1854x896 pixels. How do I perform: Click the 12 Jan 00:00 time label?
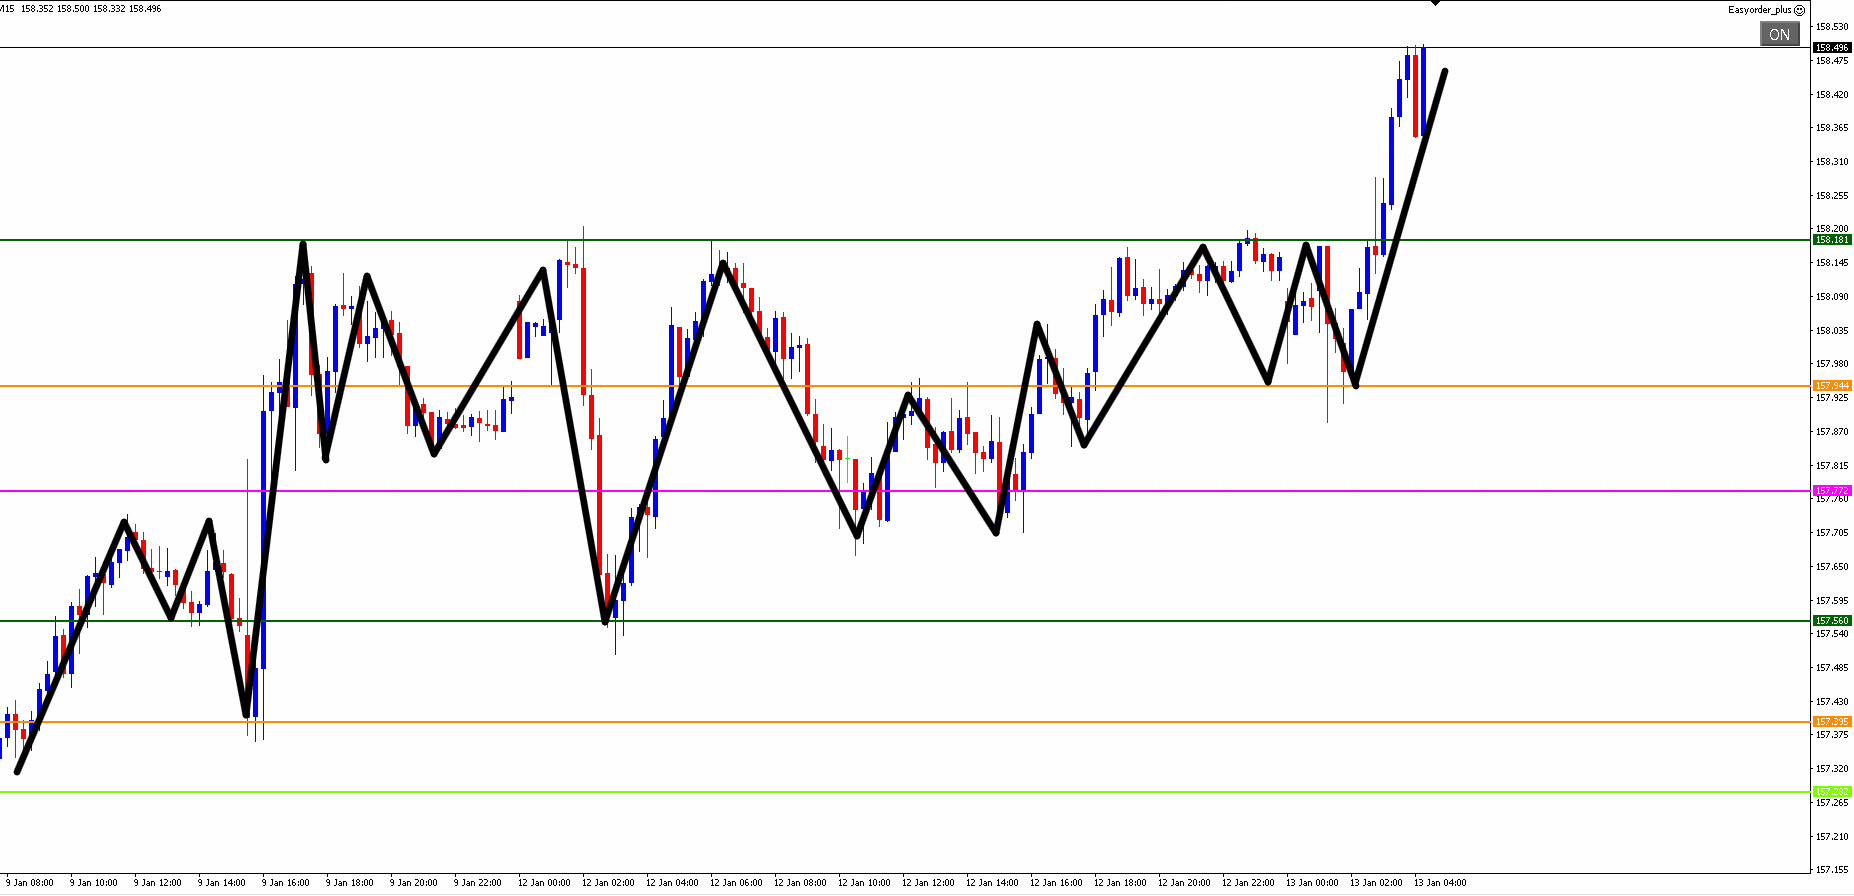tap(544, 883)
